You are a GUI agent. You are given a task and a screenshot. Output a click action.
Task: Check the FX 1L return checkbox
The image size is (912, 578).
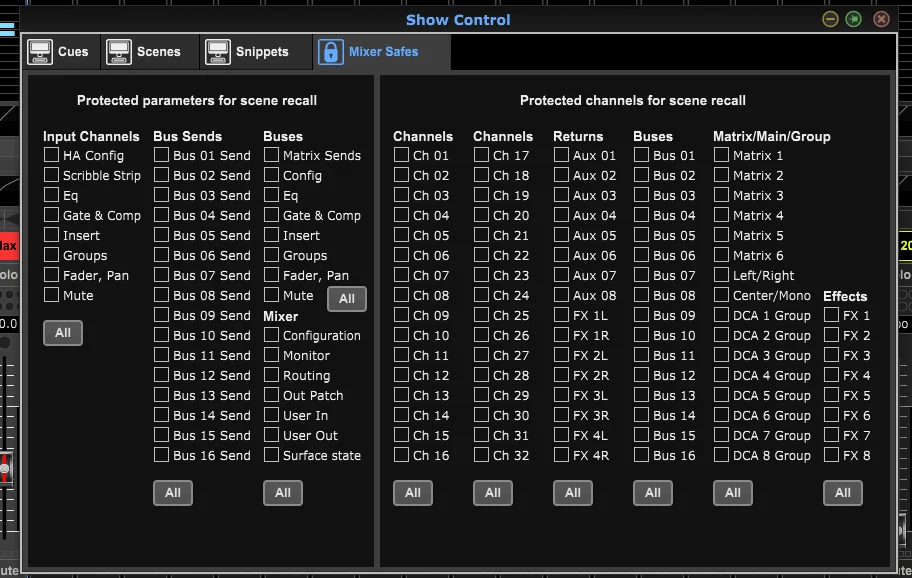point(561,315)
